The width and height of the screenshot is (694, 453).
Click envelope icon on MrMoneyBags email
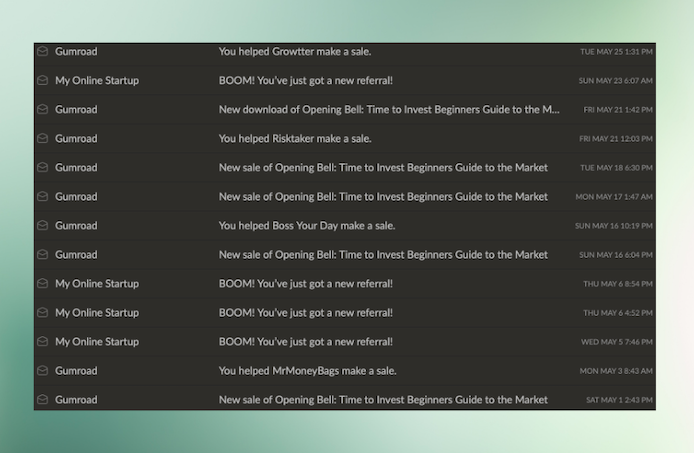[42, 370]
